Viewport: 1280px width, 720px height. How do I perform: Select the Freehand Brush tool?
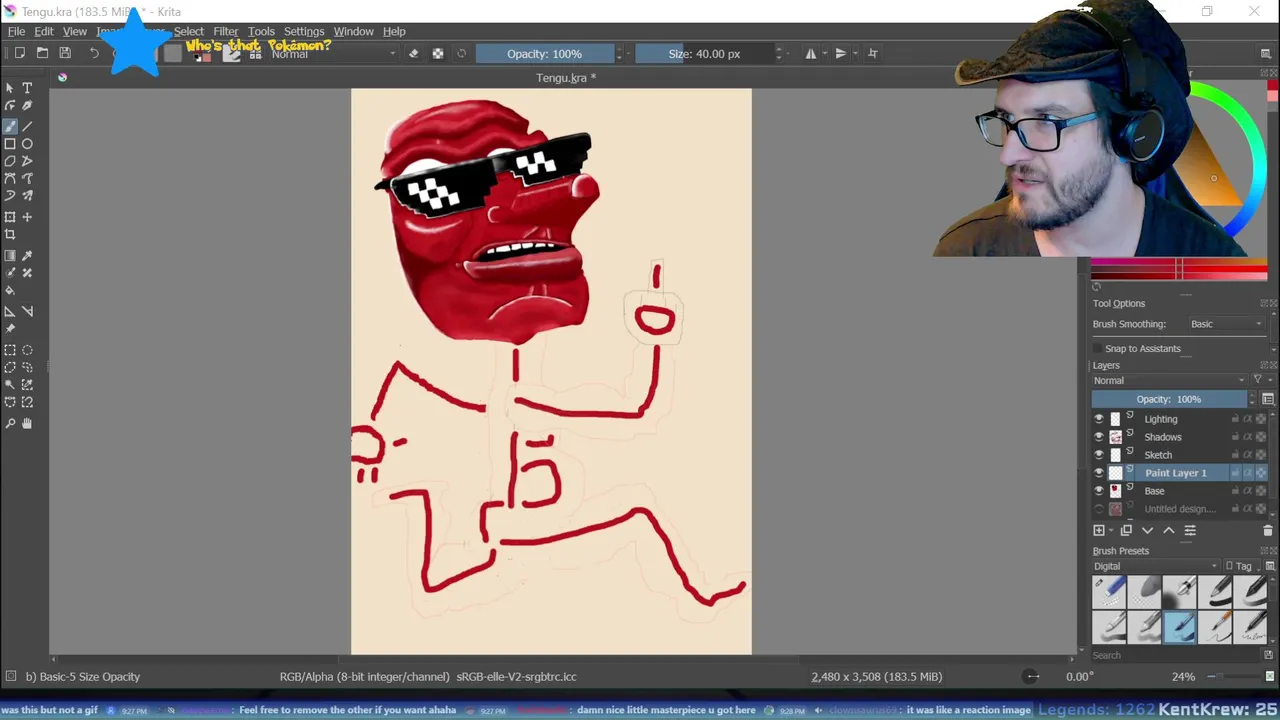tap(10, 126)
